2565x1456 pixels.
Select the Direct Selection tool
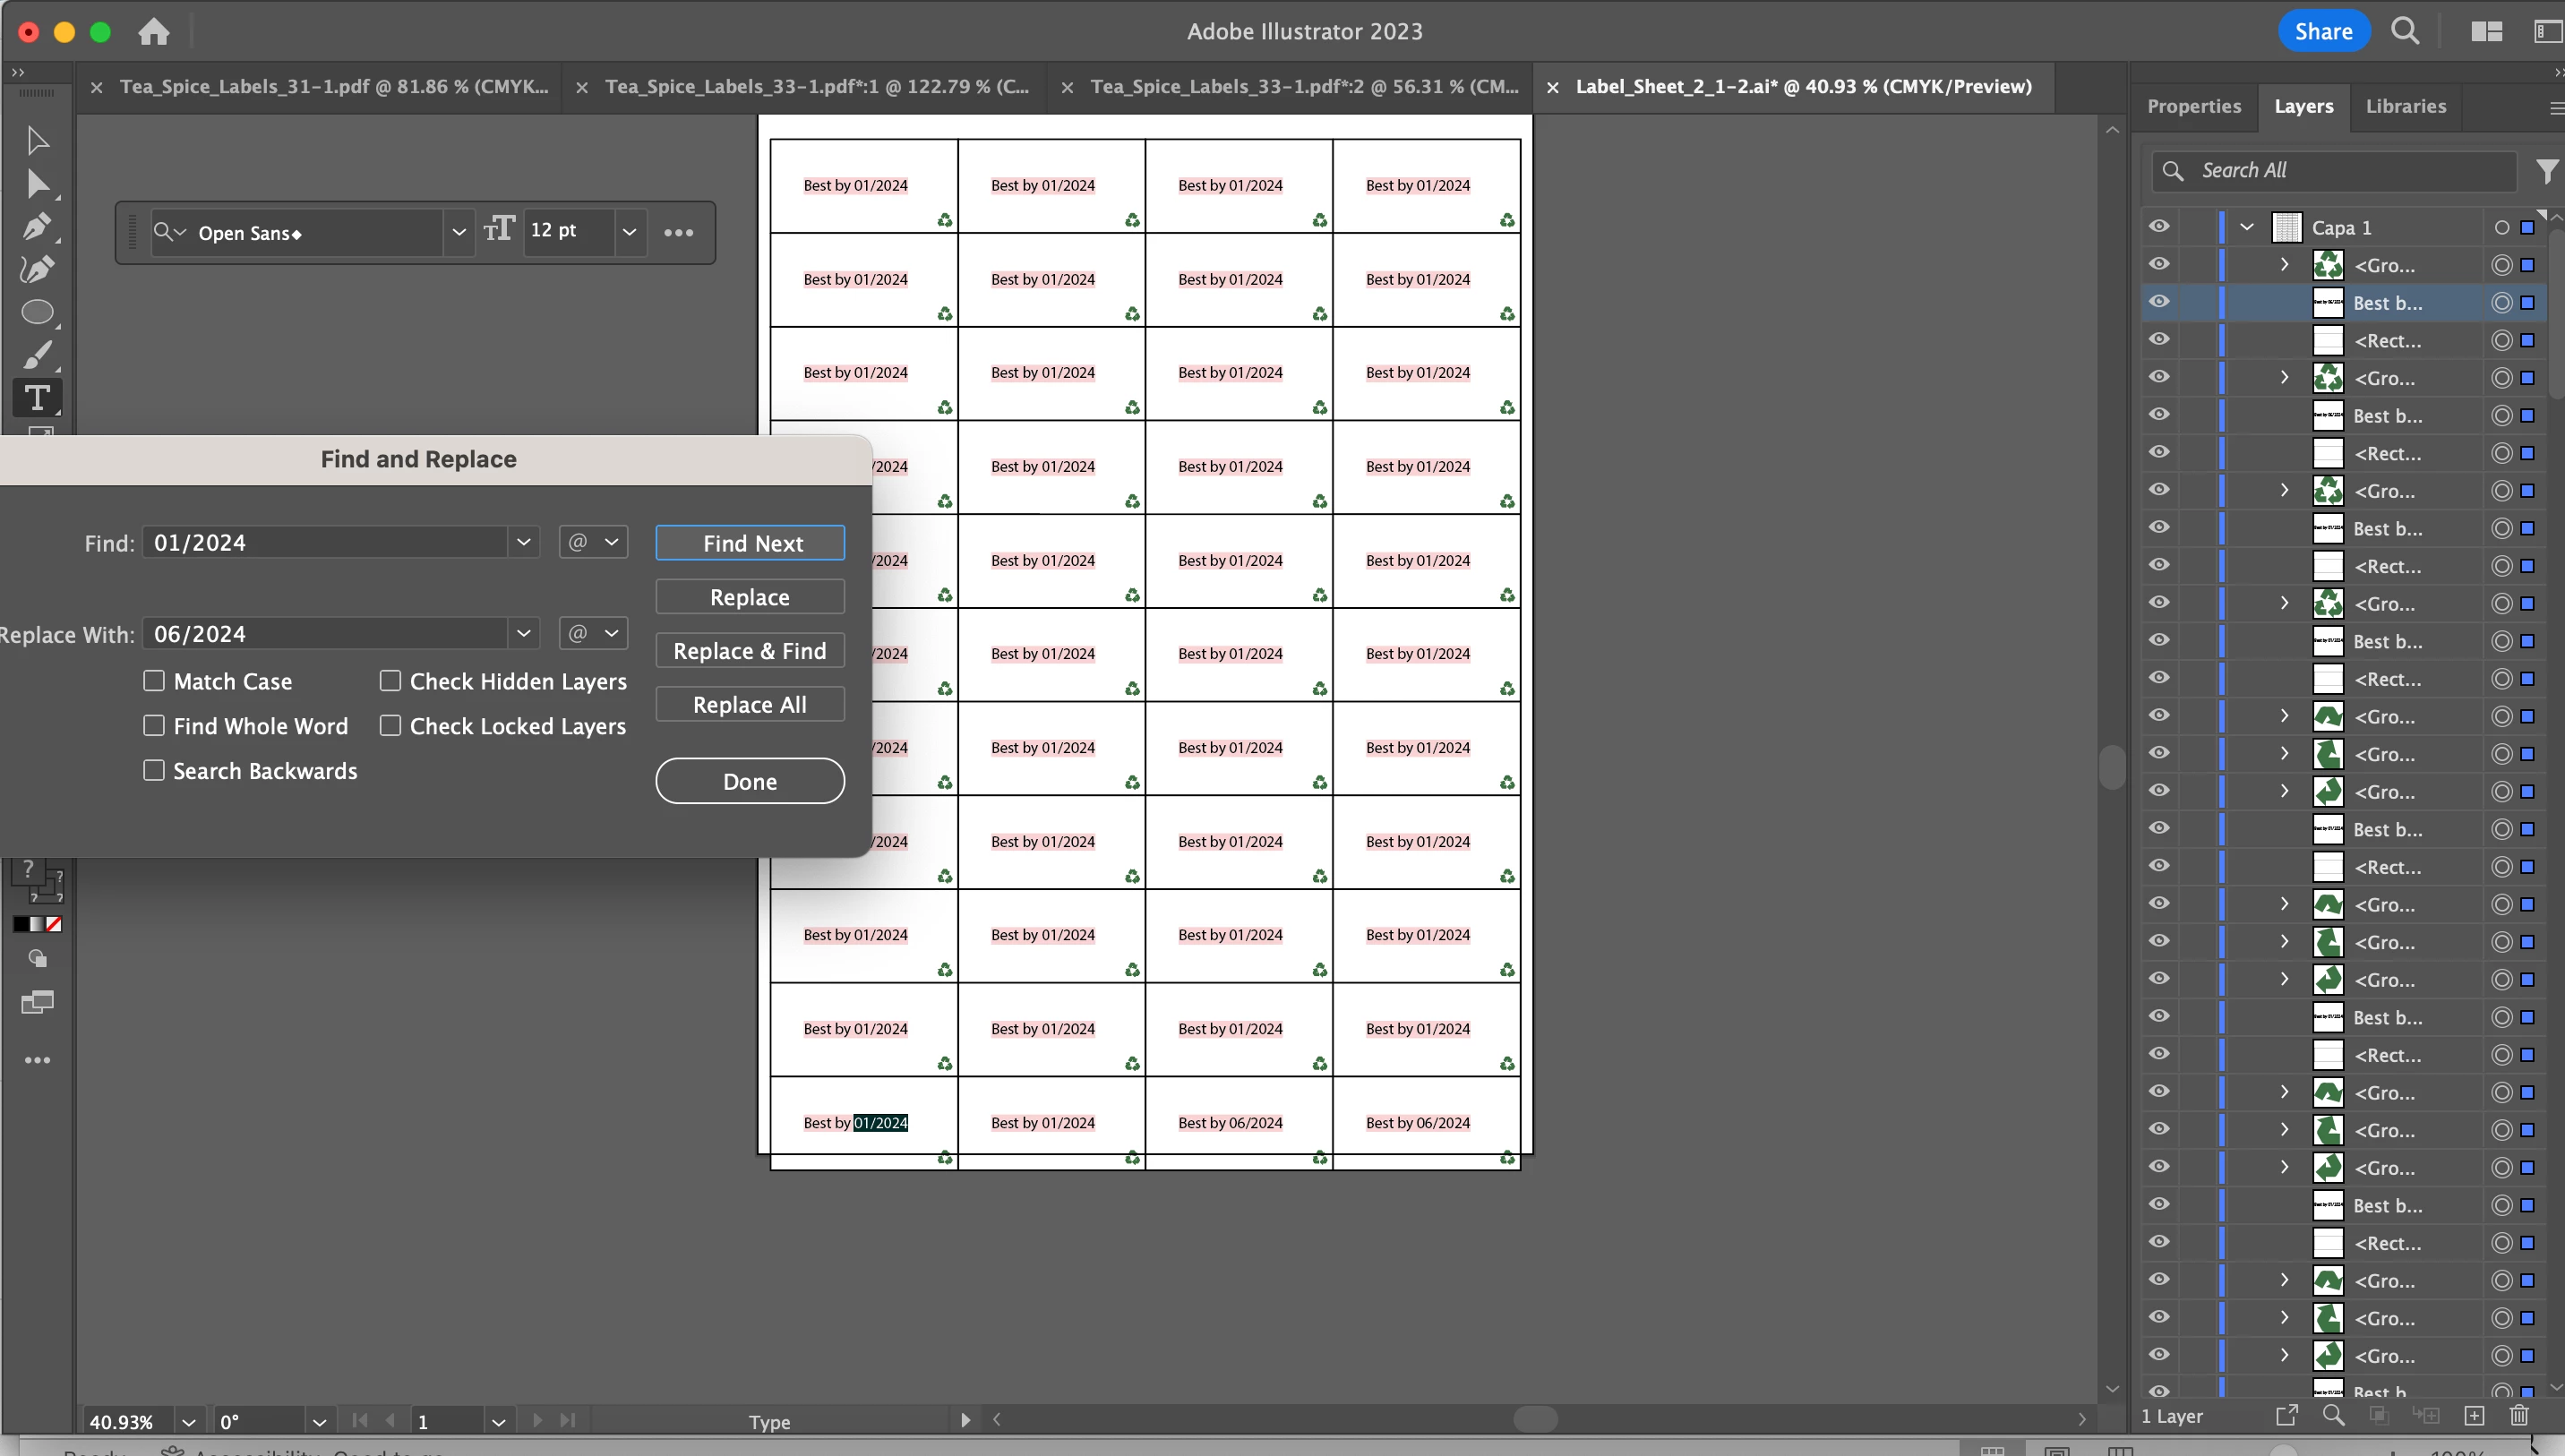[x=37, y=183]
